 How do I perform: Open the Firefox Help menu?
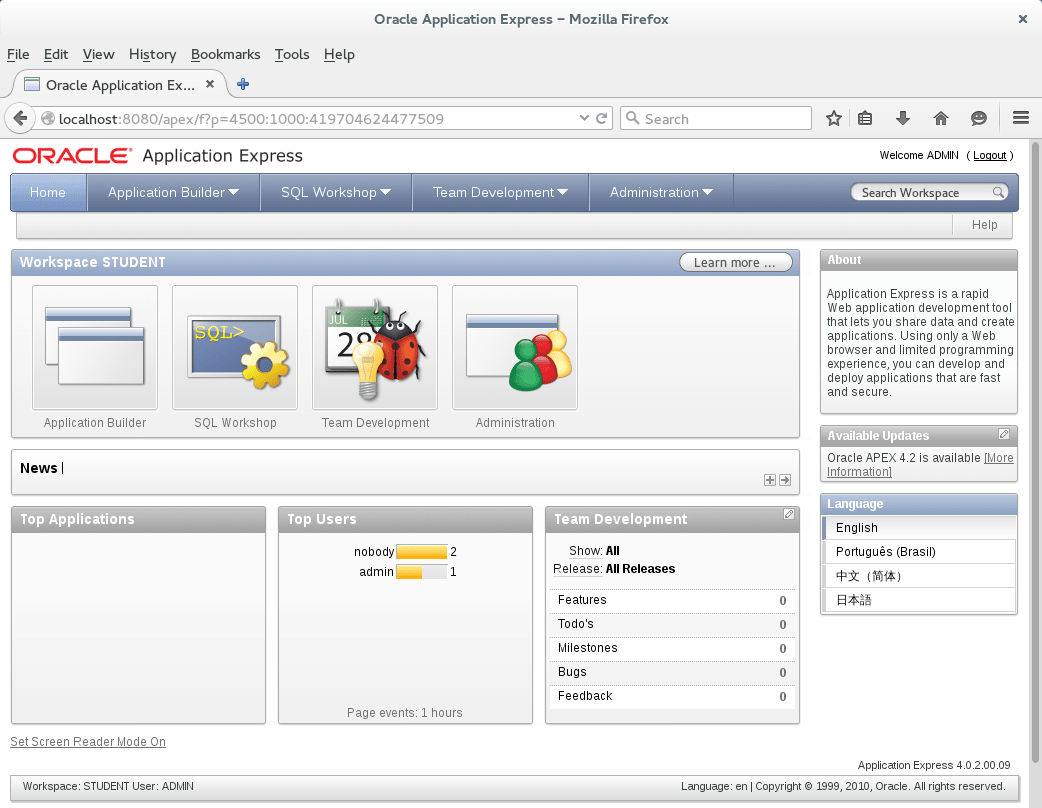(339, 54)
